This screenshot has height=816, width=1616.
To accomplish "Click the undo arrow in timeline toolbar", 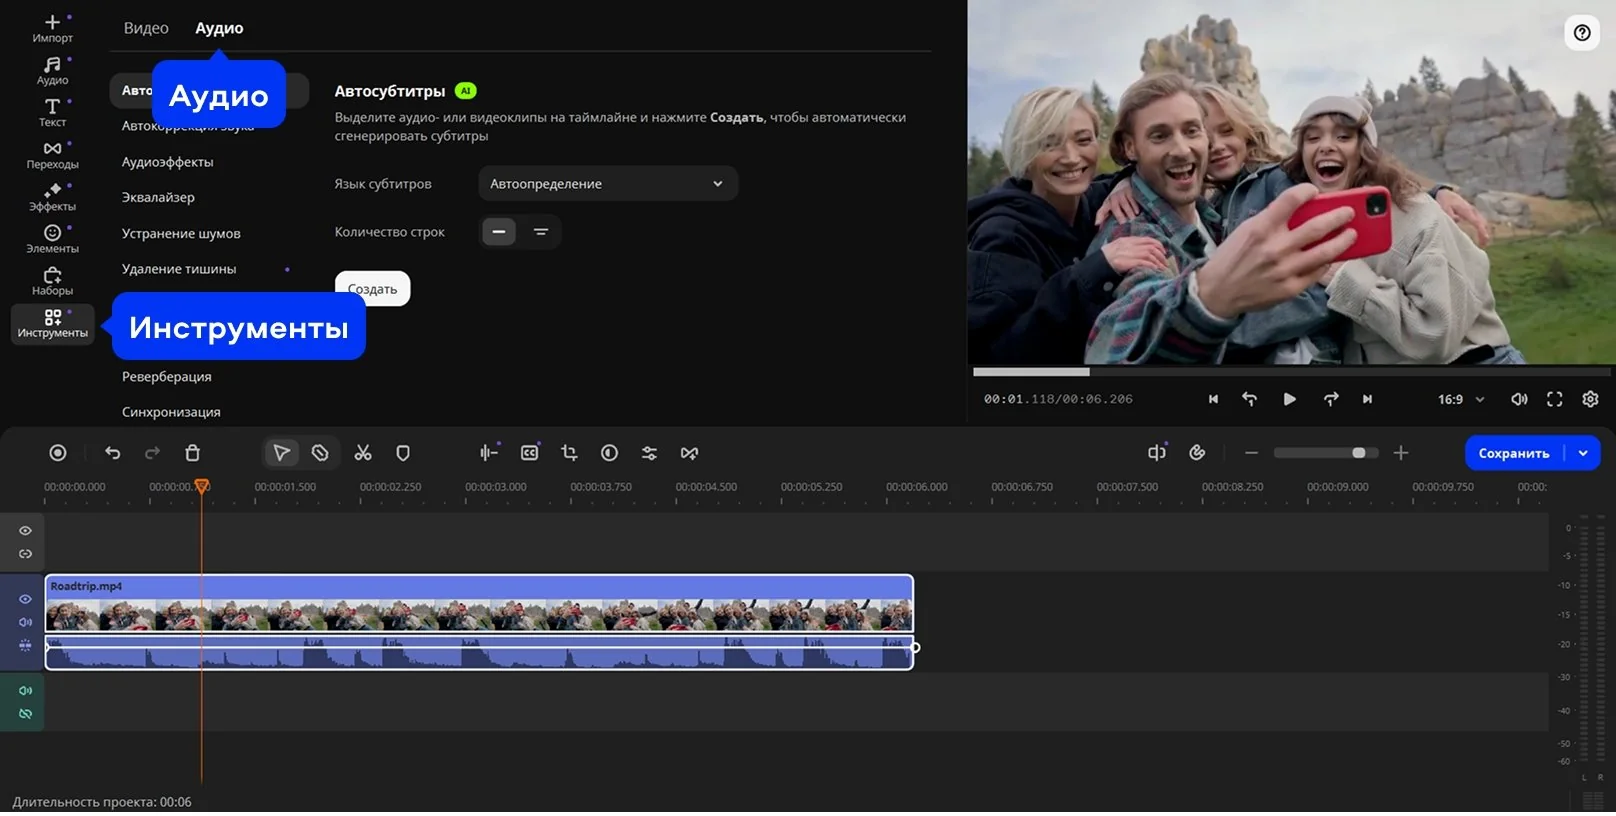I will pos(113,453).
